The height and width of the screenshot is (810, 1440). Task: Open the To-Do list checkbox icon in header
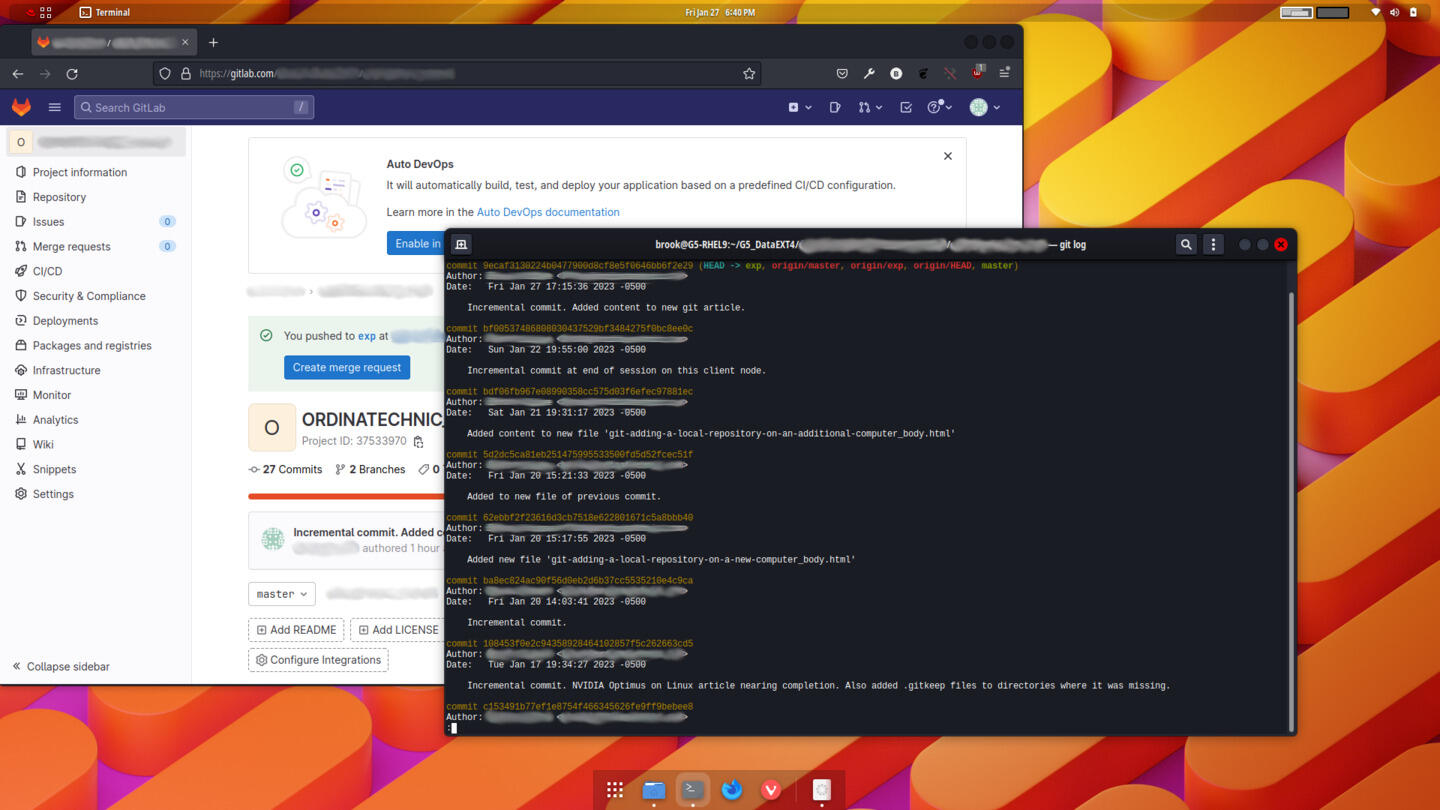(x=906, y=107)
